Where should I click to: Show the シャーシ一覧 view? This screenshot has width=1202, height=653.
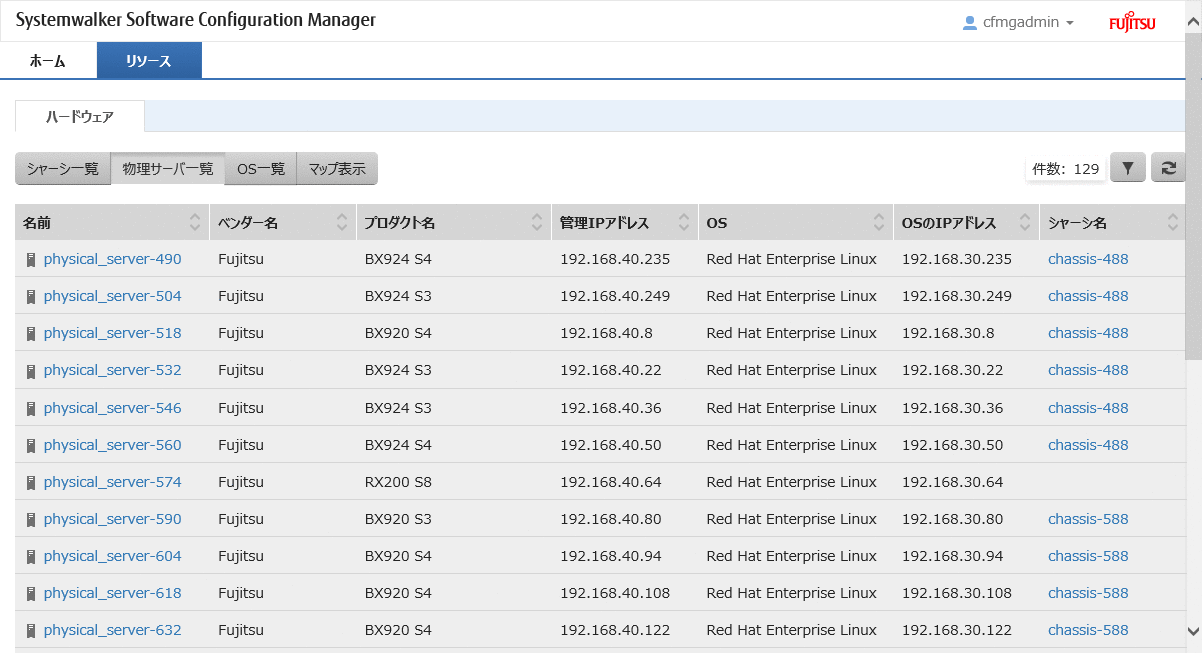63,169
